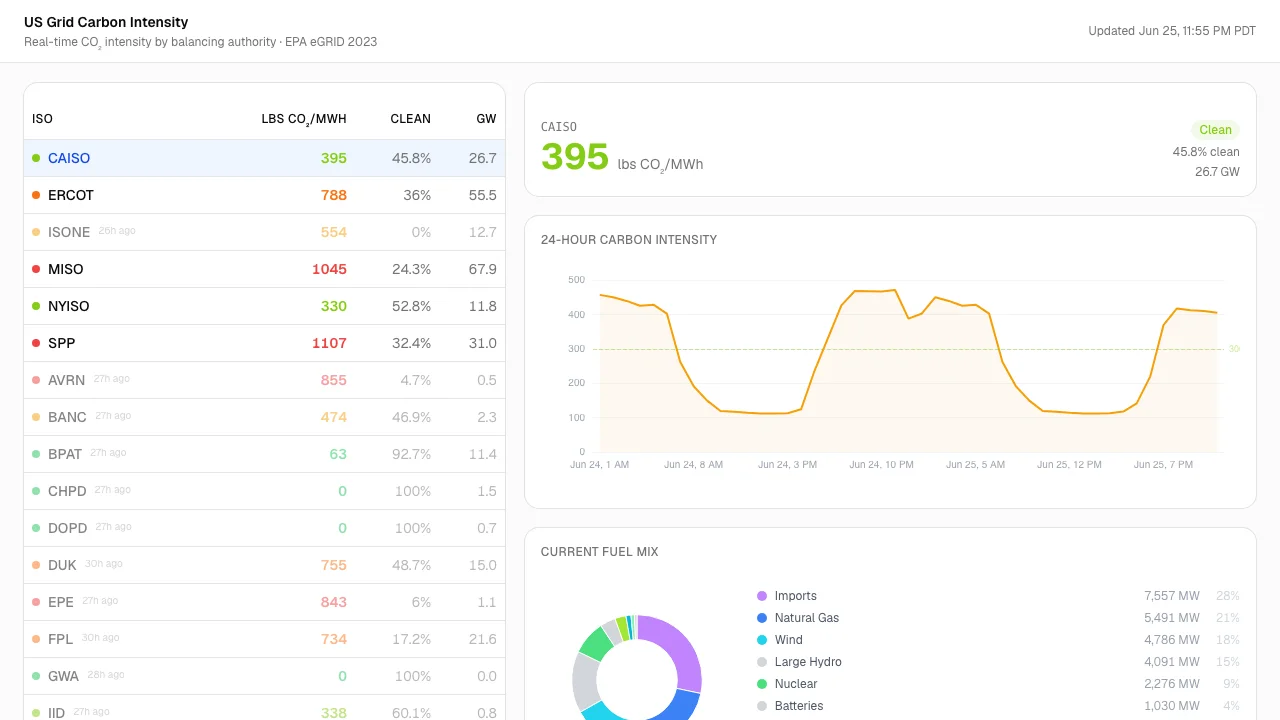This screenshot has width=1280, height=720.
Task: Select the DOPD row
Action: 264,528
